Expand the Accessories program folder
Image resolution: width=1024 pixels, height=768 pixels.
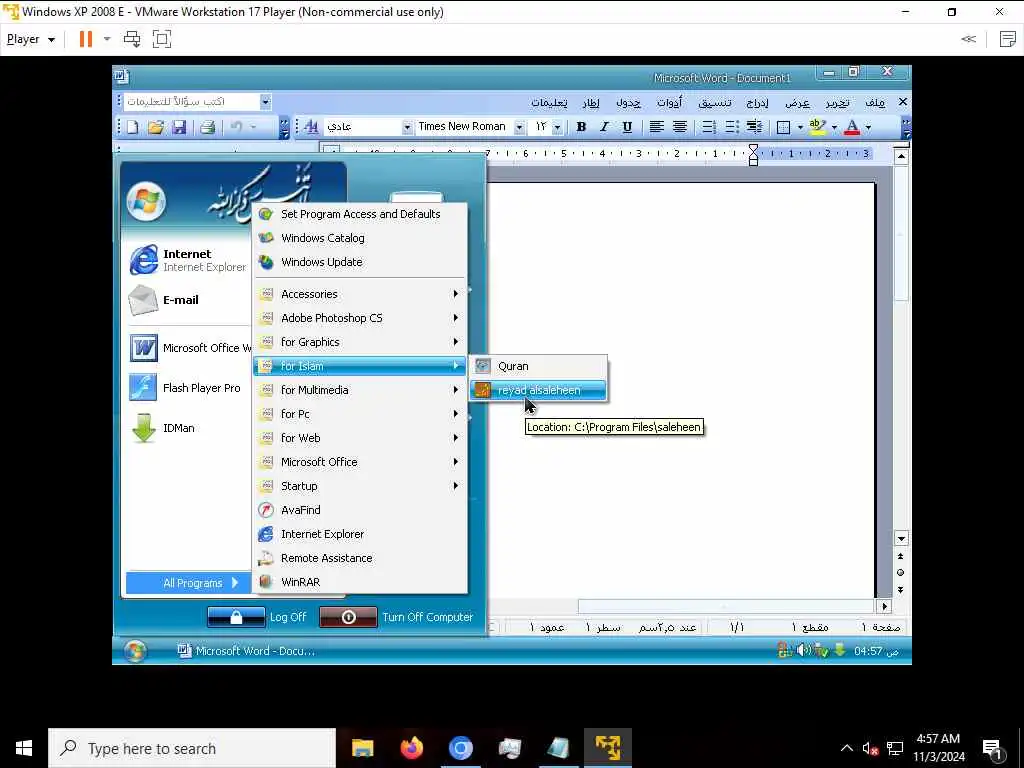pyautogui.click(x=359, y=294)
